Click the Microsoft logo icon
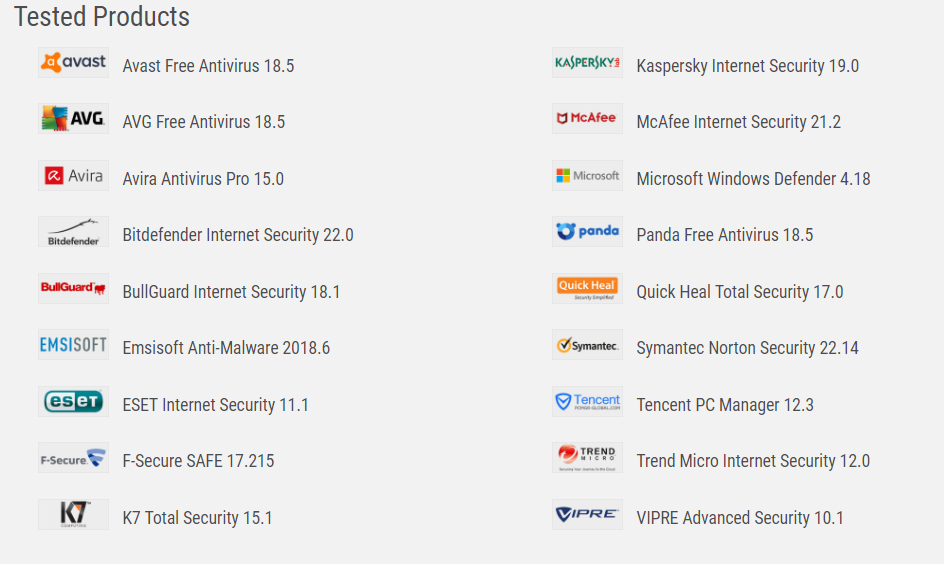Screen dimensions: 944x564 click(587, 176)
